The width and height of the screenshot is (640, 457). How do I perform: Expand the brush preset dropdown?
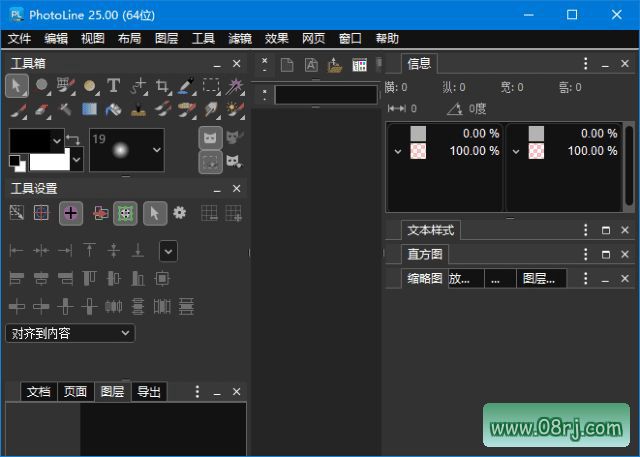[157, 150]
